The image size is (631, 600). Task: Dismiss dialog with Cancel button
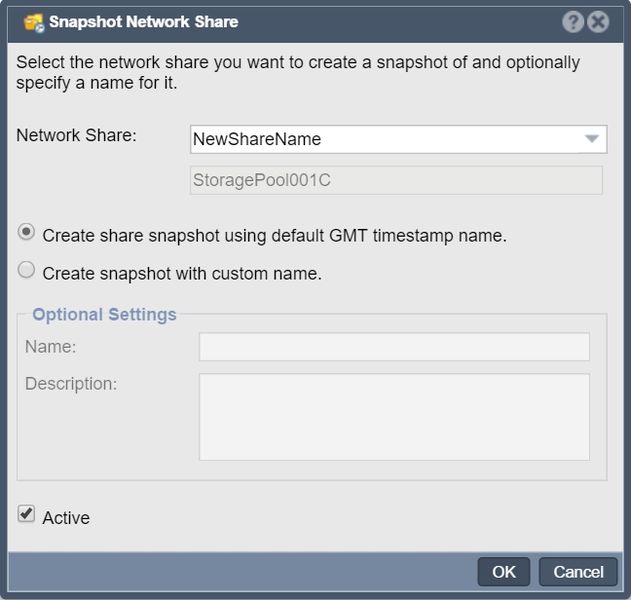click(578, 571)
